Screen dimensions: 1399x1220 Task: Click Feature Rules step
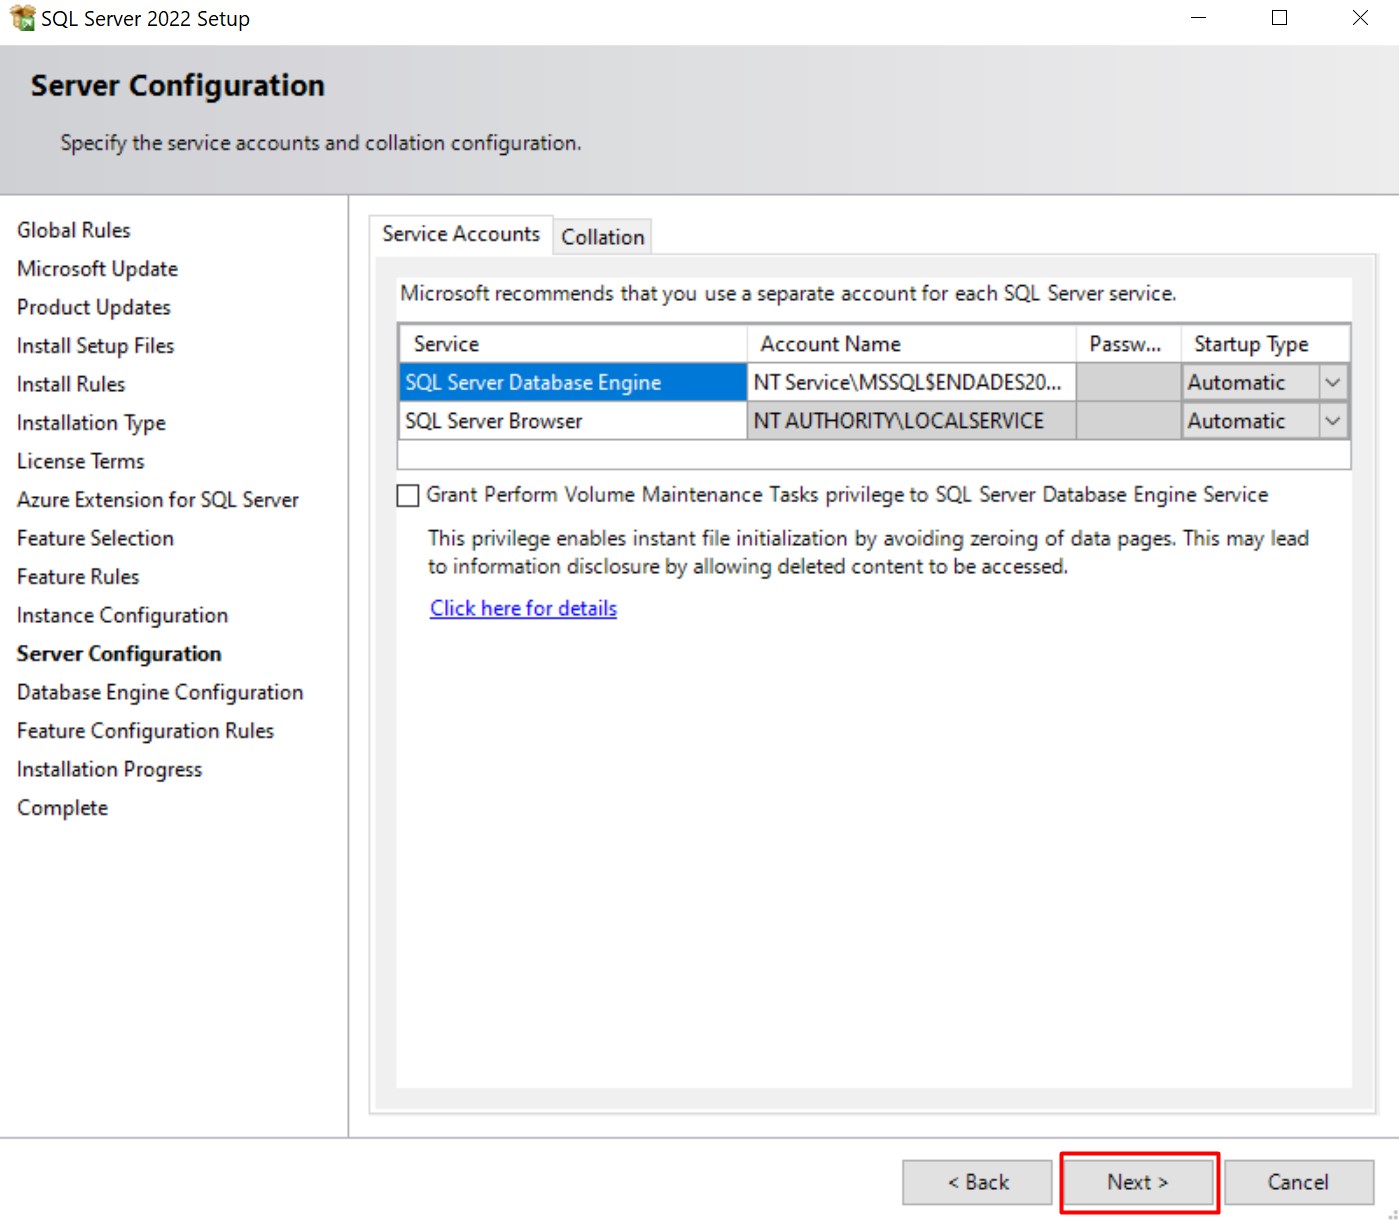pyautogui.click(x=78, y=577)
